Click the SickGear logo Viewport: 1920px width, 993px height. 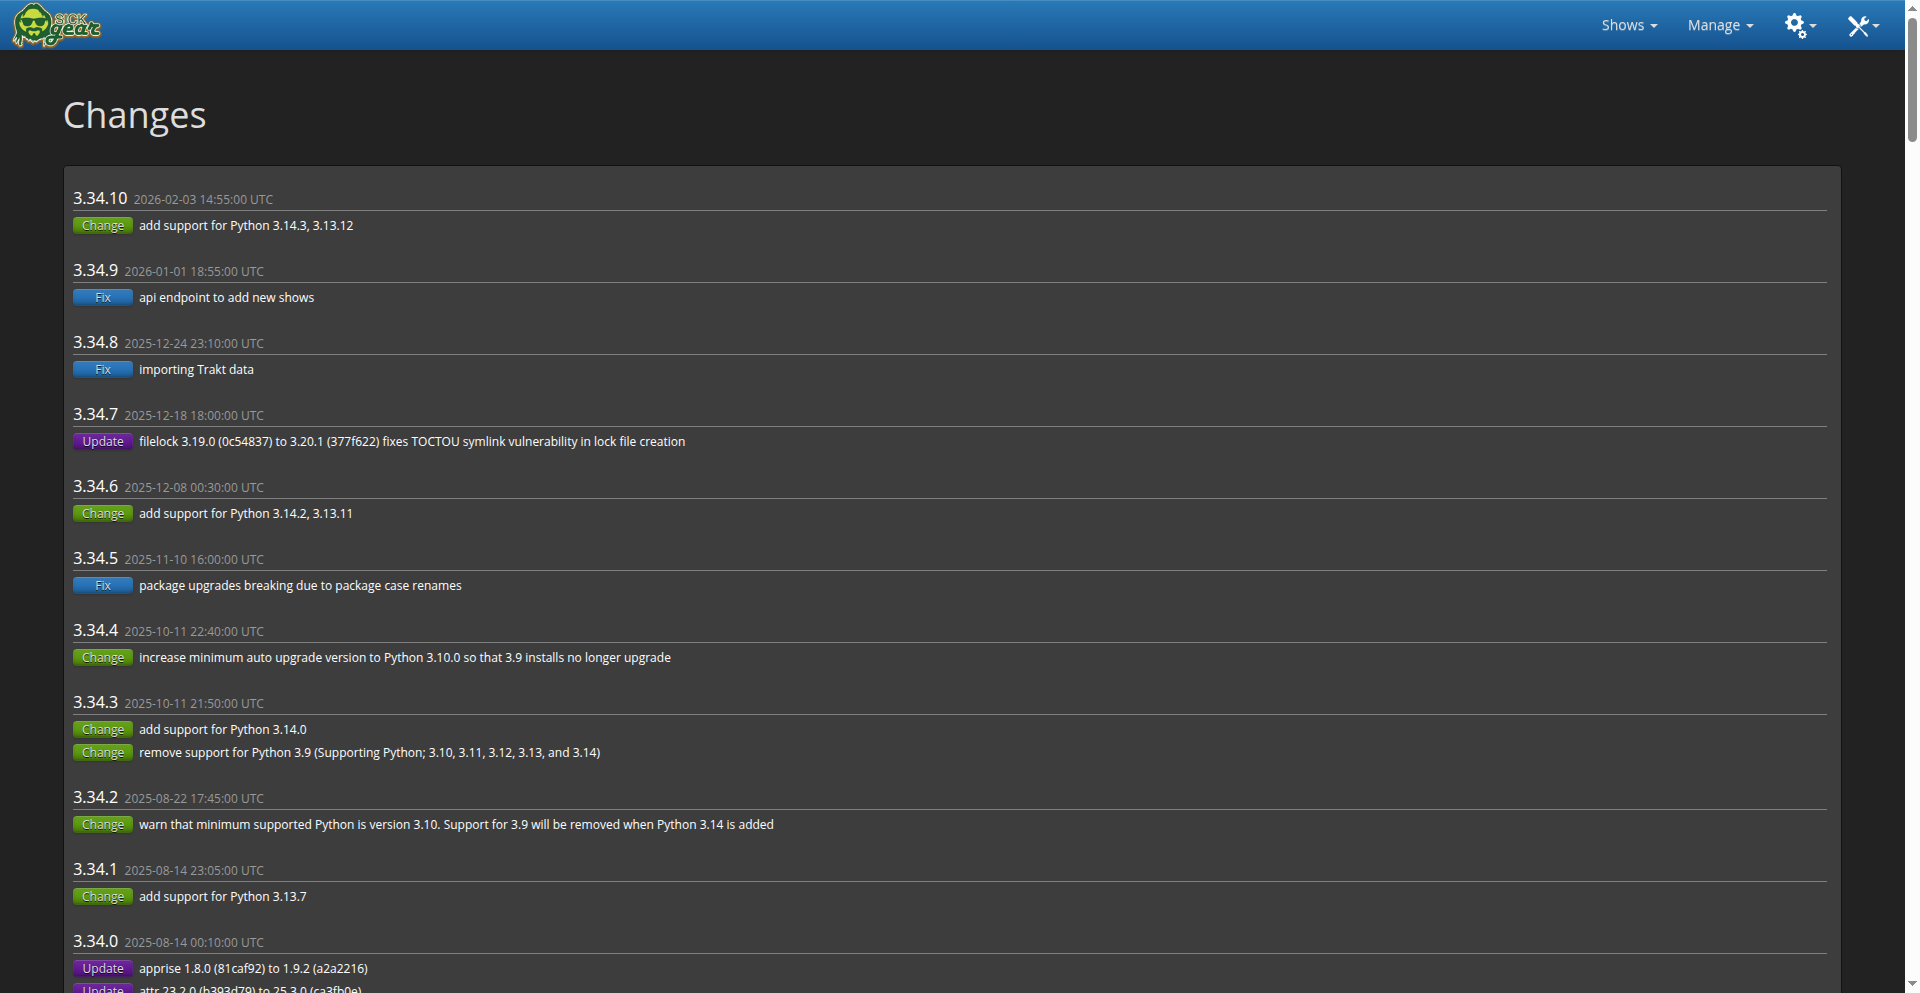click(x=56, y=25)
